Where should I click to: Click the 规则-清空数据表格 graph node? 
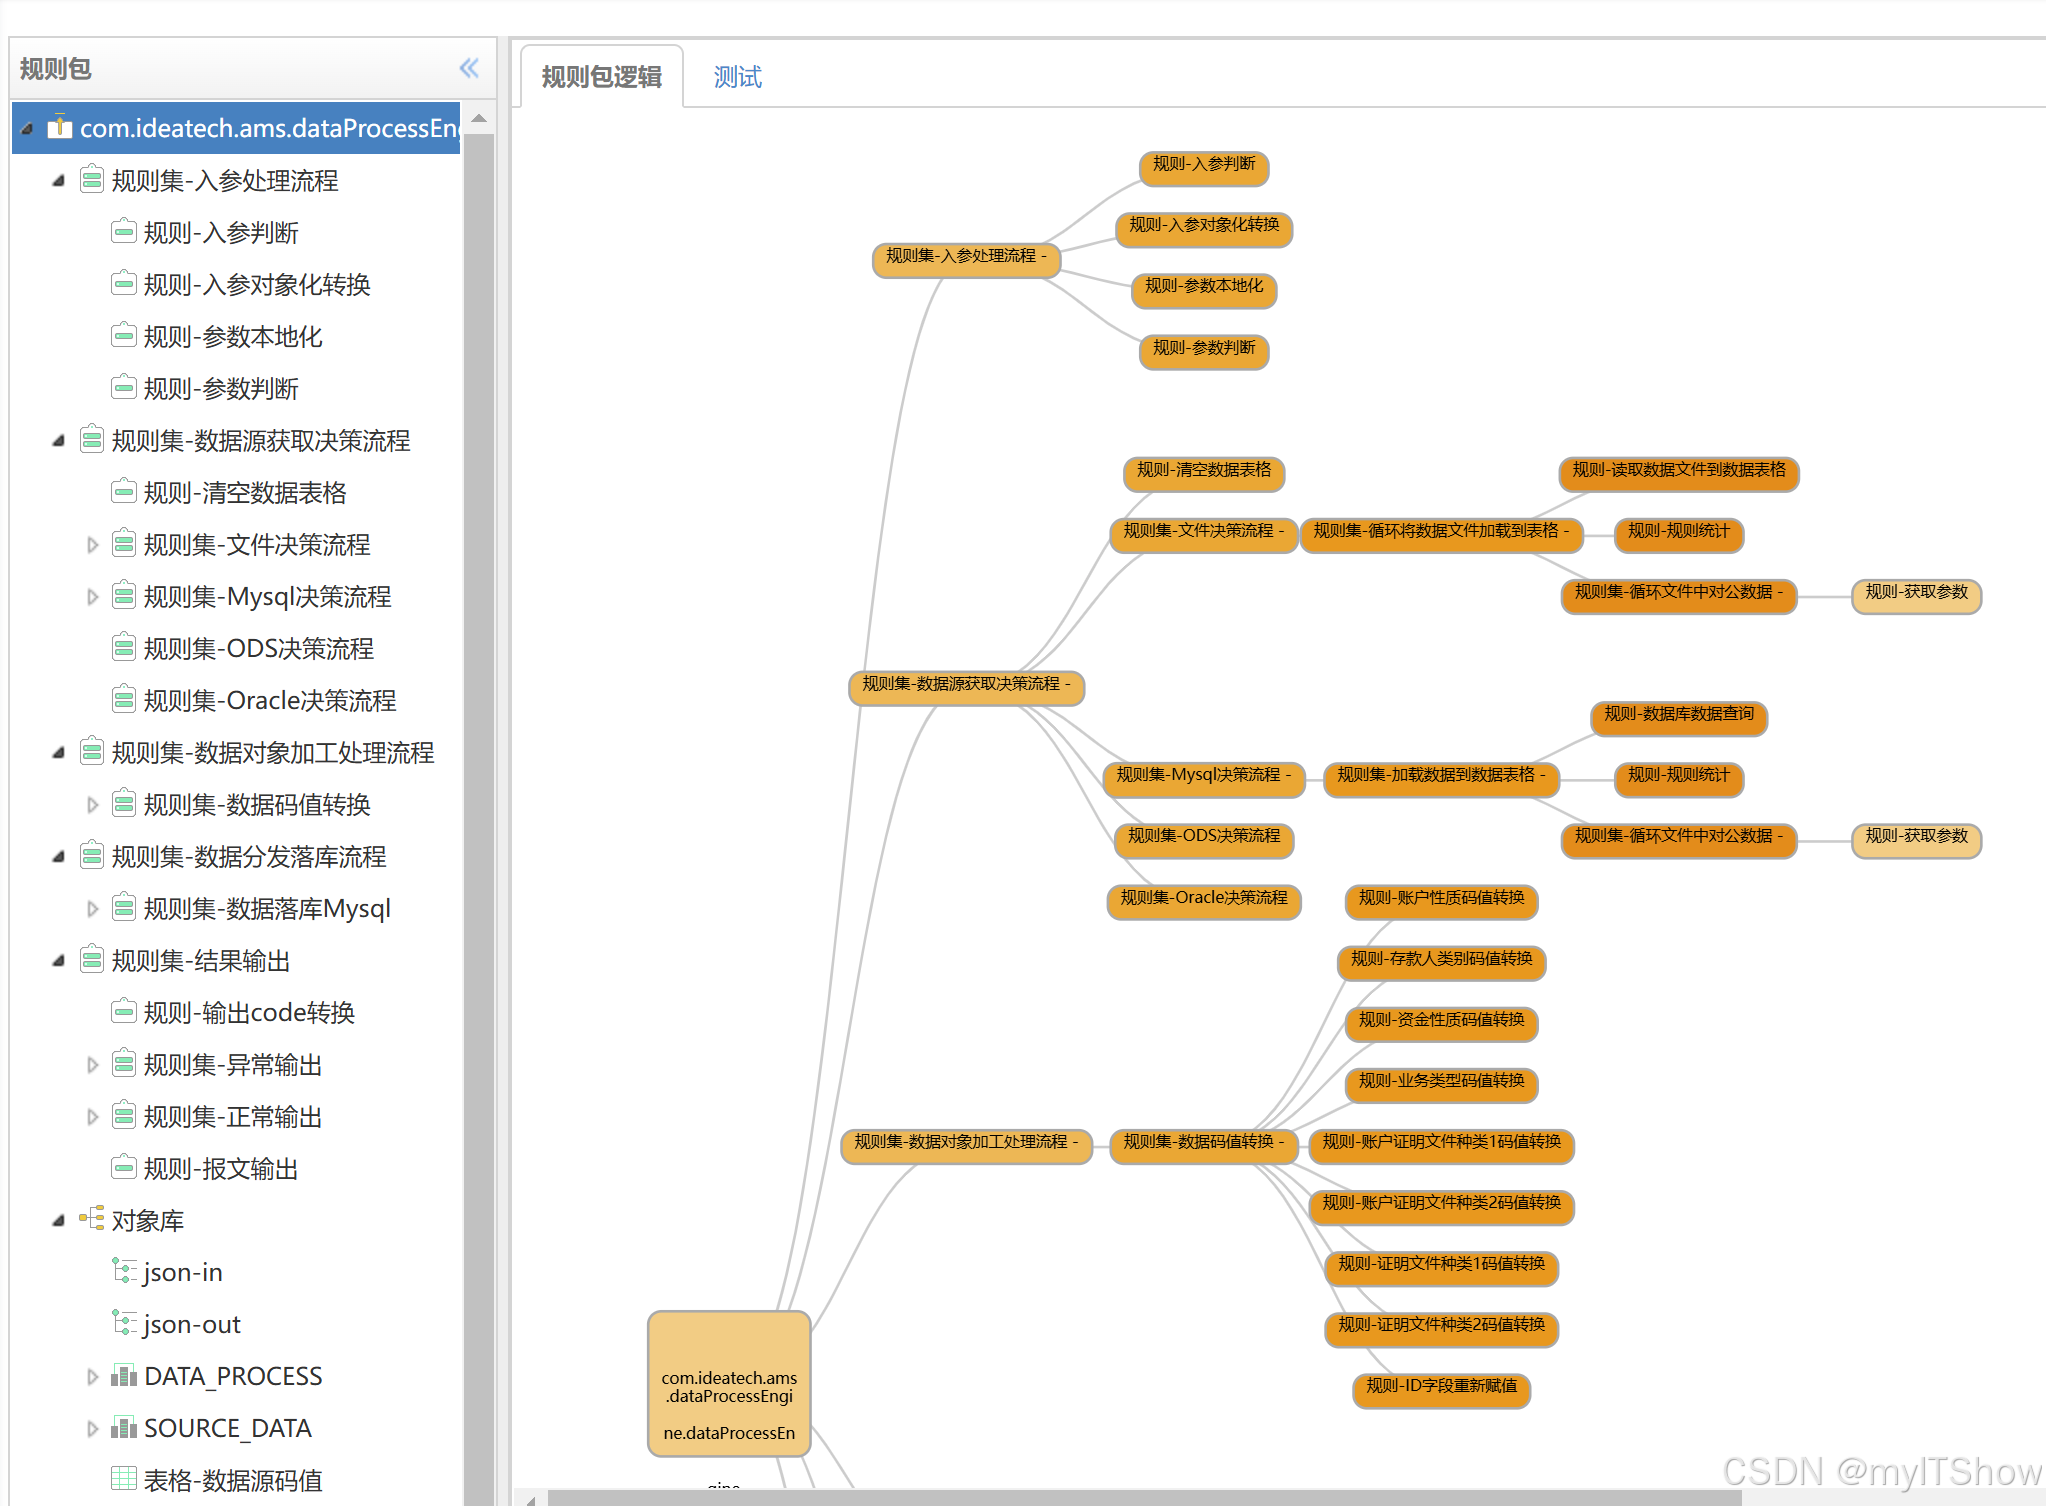point(1203,471)
